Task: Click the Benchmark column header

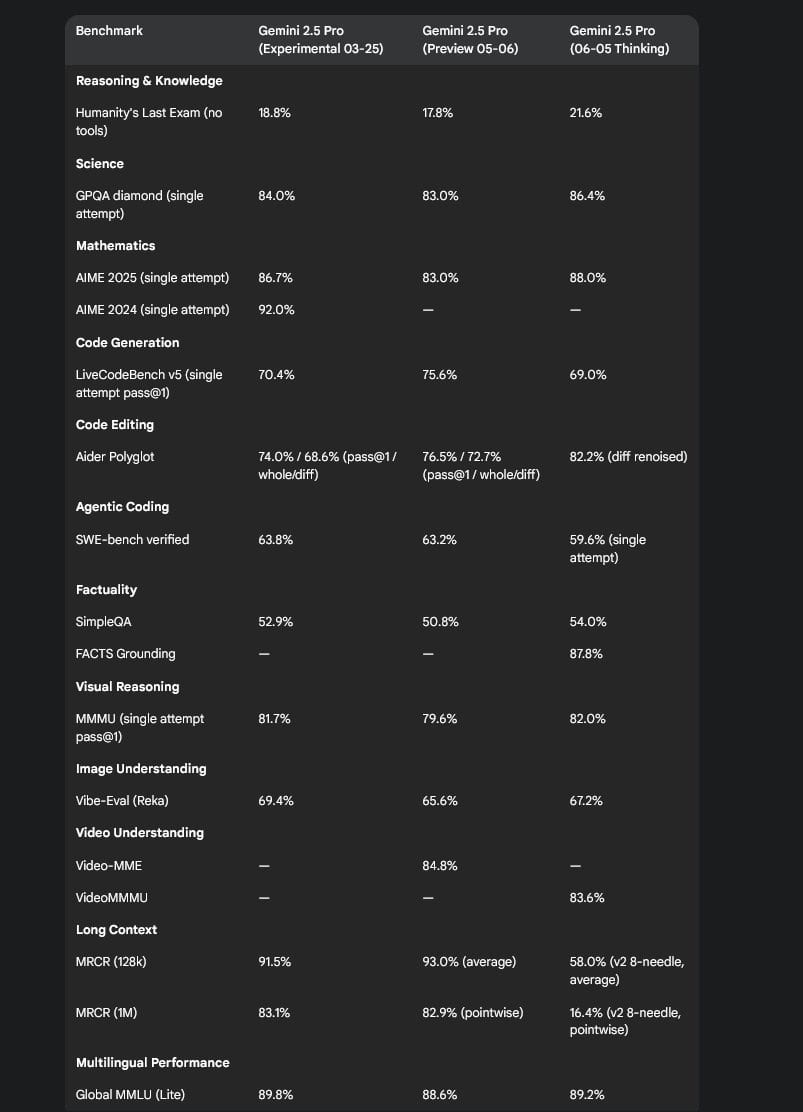Action: coord(109,31)
